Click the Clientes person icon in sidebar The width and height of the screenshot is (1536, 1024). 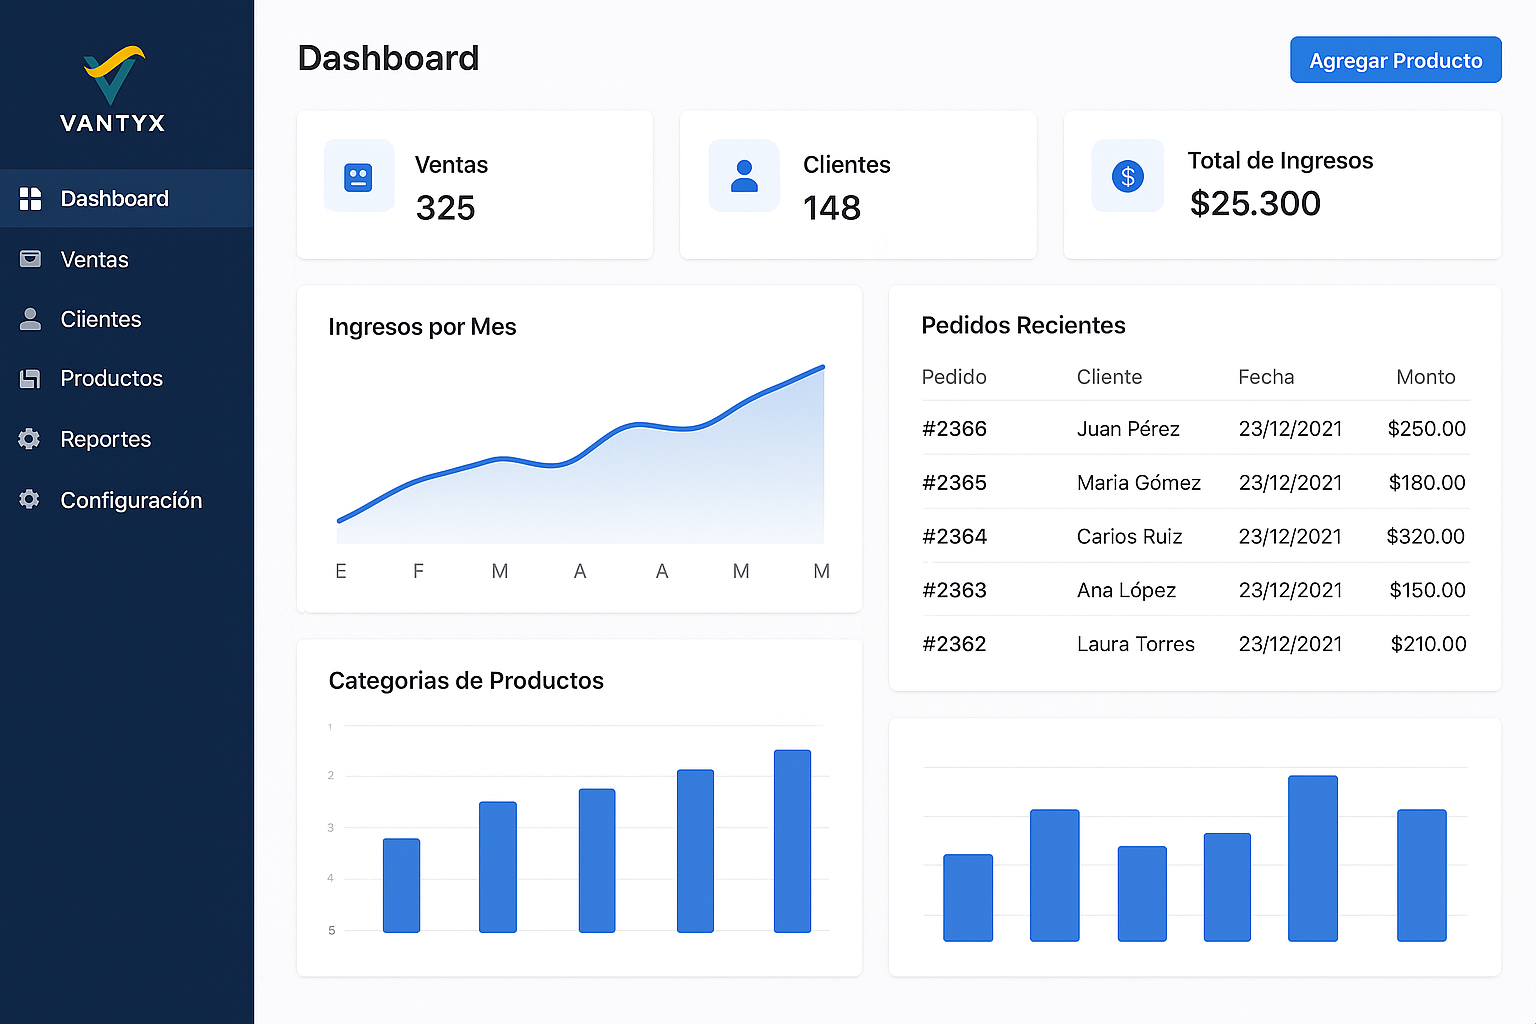[31, 319]
